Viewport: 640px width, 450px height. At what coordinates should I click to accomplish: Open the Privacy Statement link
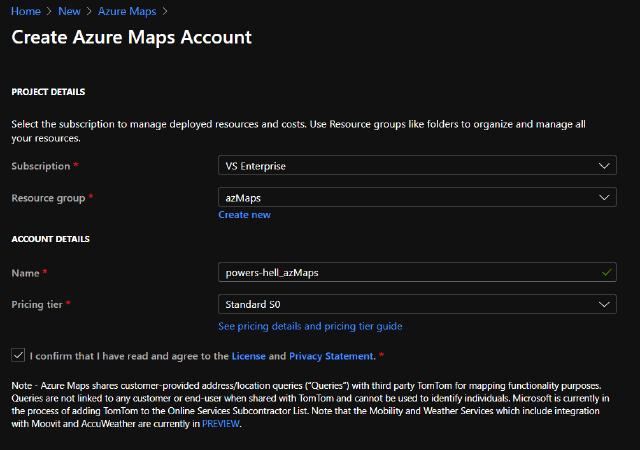331,356
